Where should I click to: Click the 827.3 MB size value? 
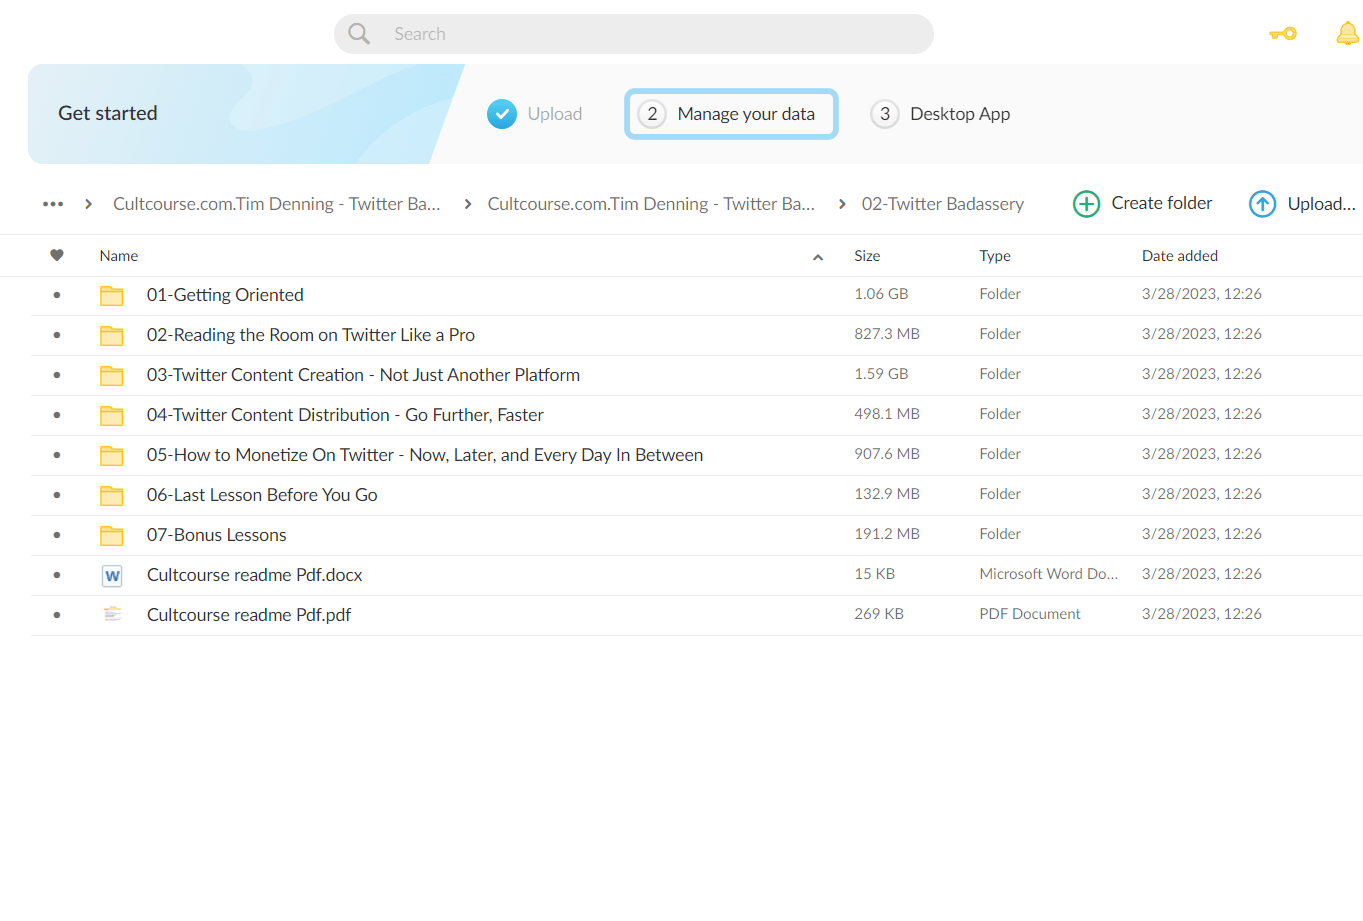(x=887, y=334)
